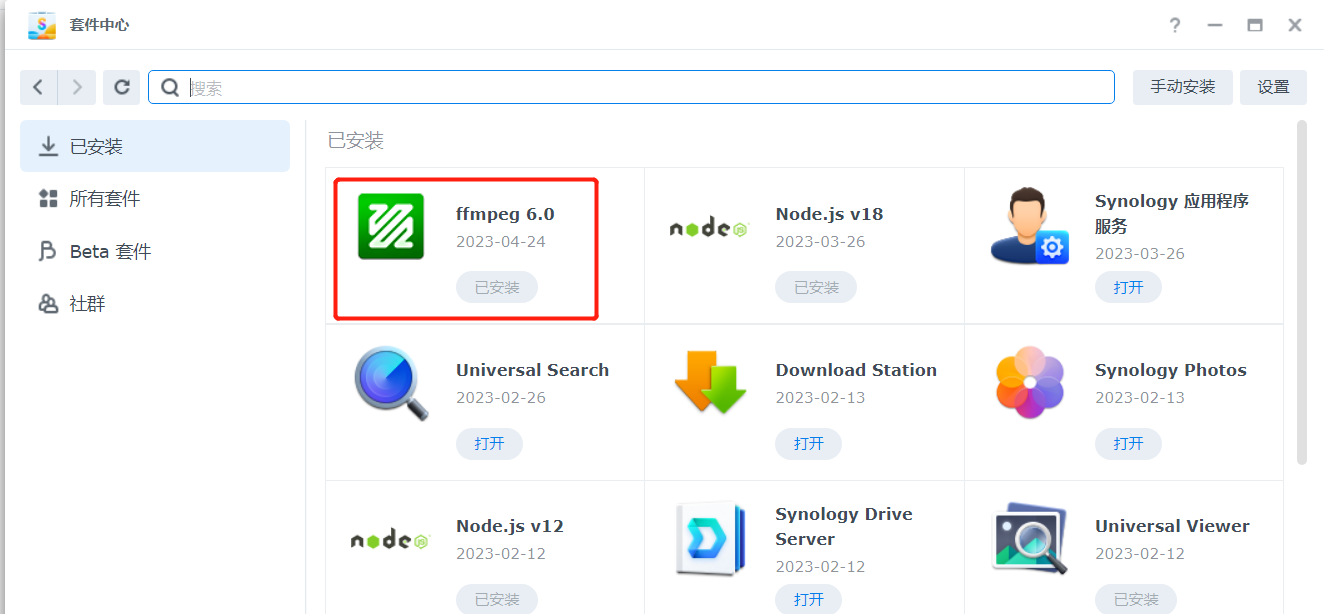
Task: Open the Download Station package title
Action: [x=856, y=370]
